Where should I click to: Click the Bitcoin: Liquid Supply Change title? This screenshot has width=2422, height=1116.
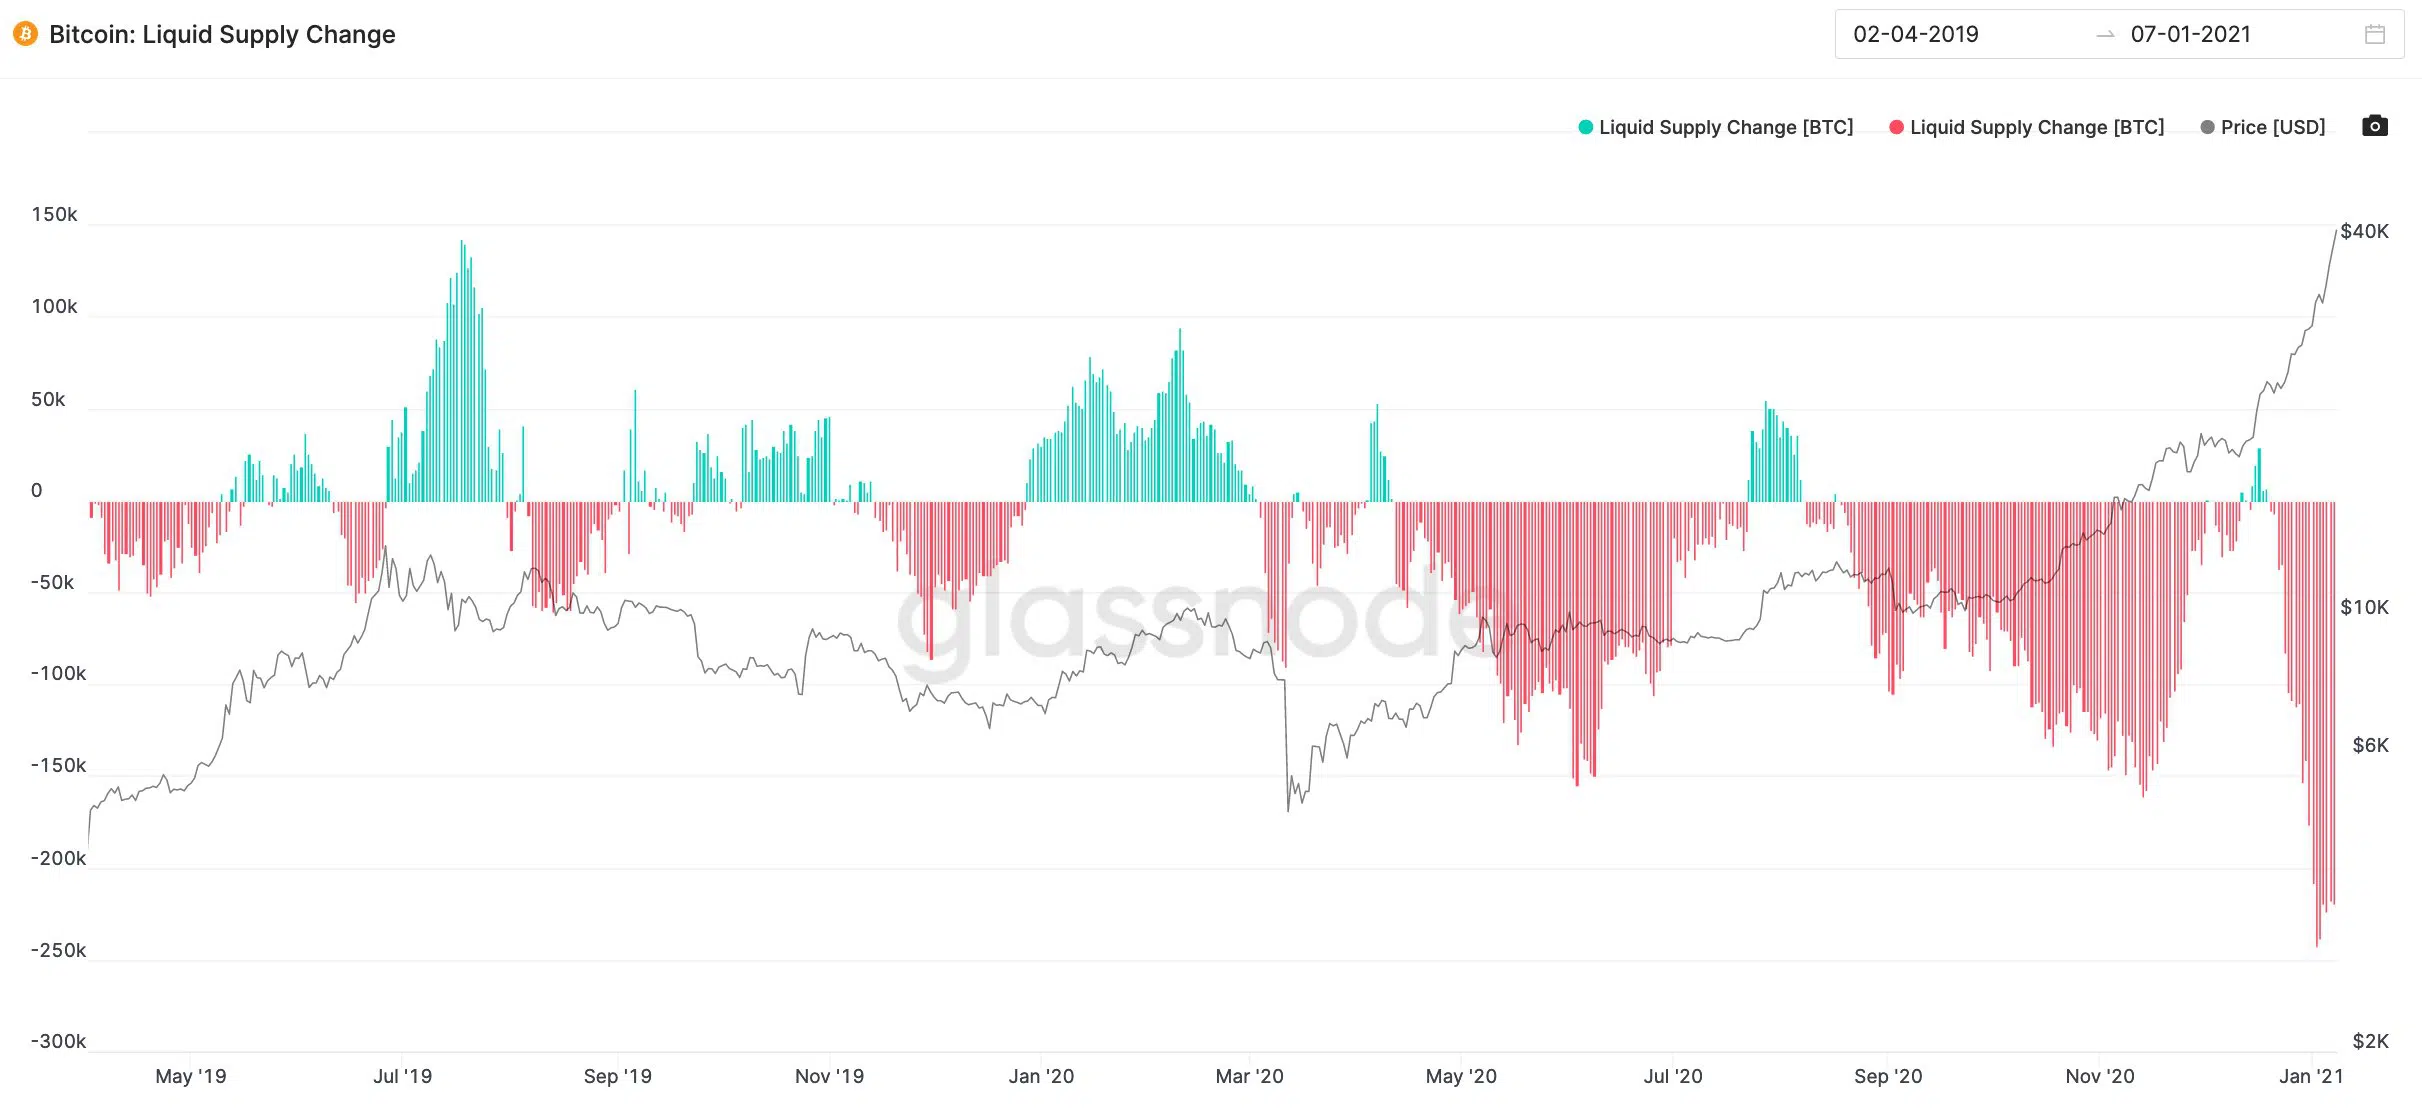click(222, 35)
